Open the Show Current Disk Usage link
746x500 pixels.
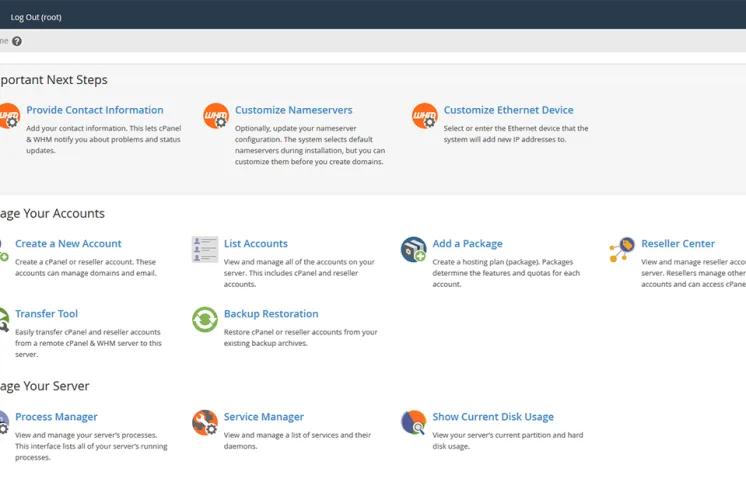(493, 417)
